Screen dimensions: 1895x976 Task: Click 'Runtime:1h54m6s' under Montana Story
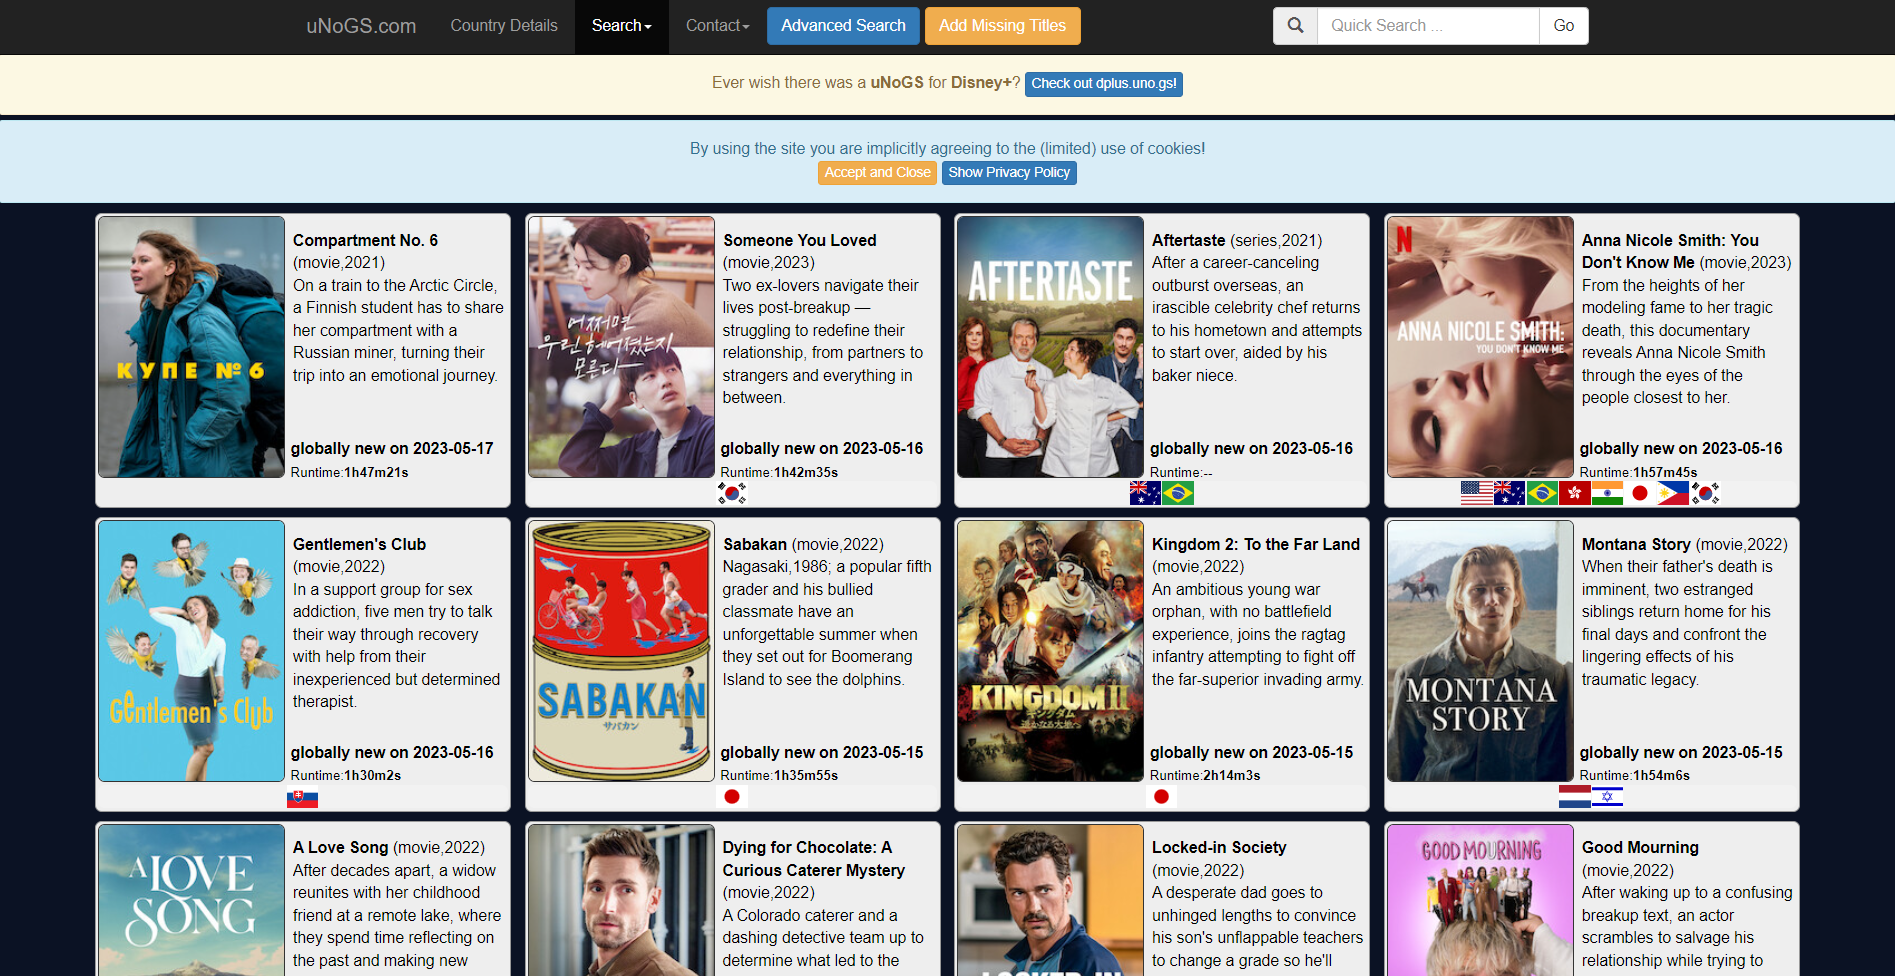pyautogui.click(x=1634, y=775)
